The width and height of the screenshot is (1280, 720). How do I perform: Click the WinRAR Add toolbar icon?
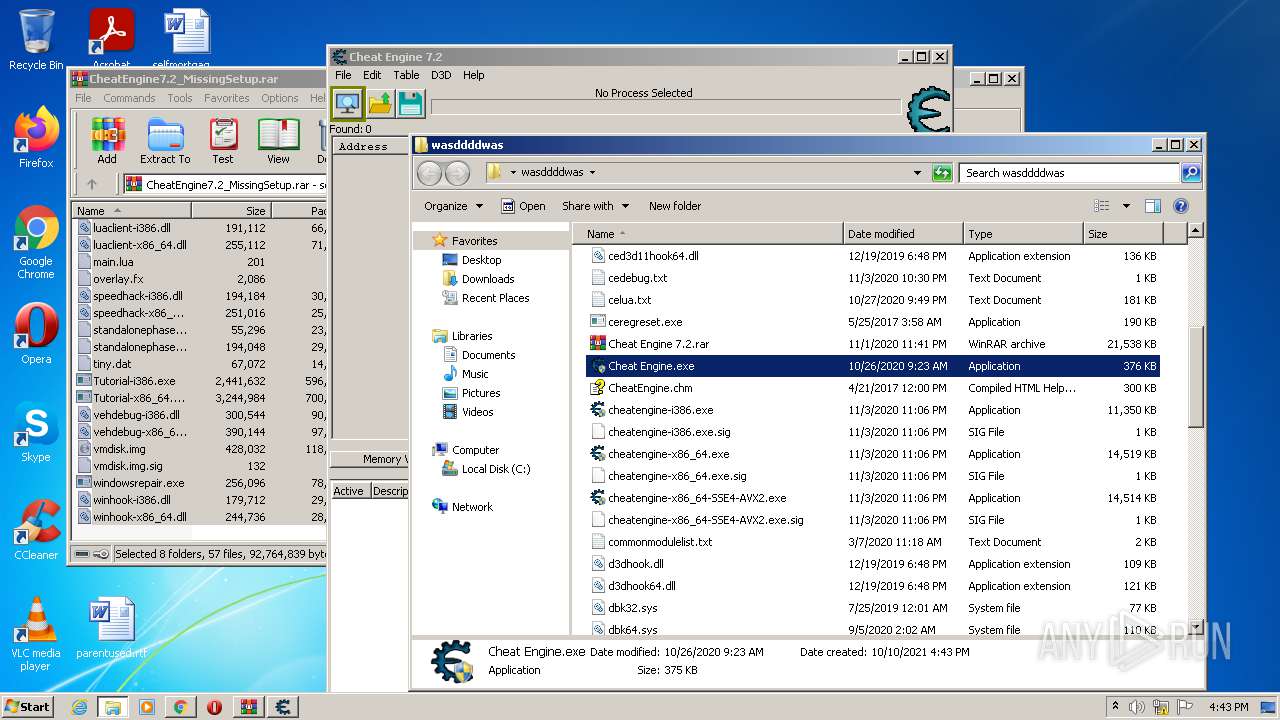pos(107,141)
